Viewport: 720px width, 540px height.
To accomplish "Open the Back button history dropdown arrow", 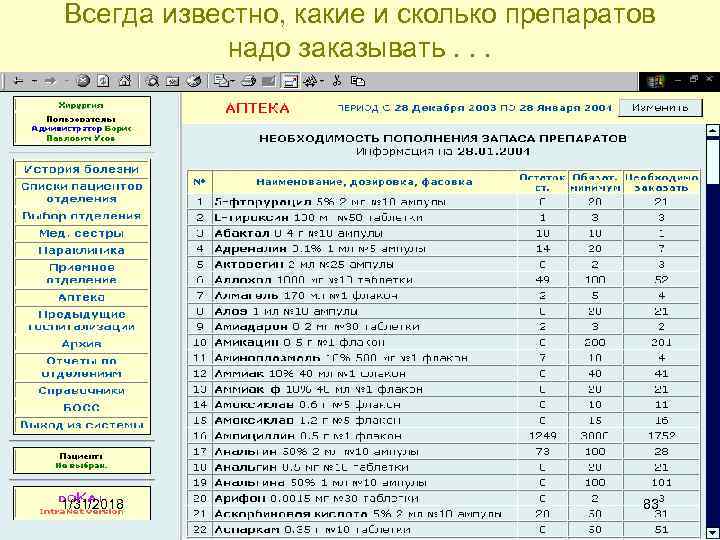I will 34,82.
